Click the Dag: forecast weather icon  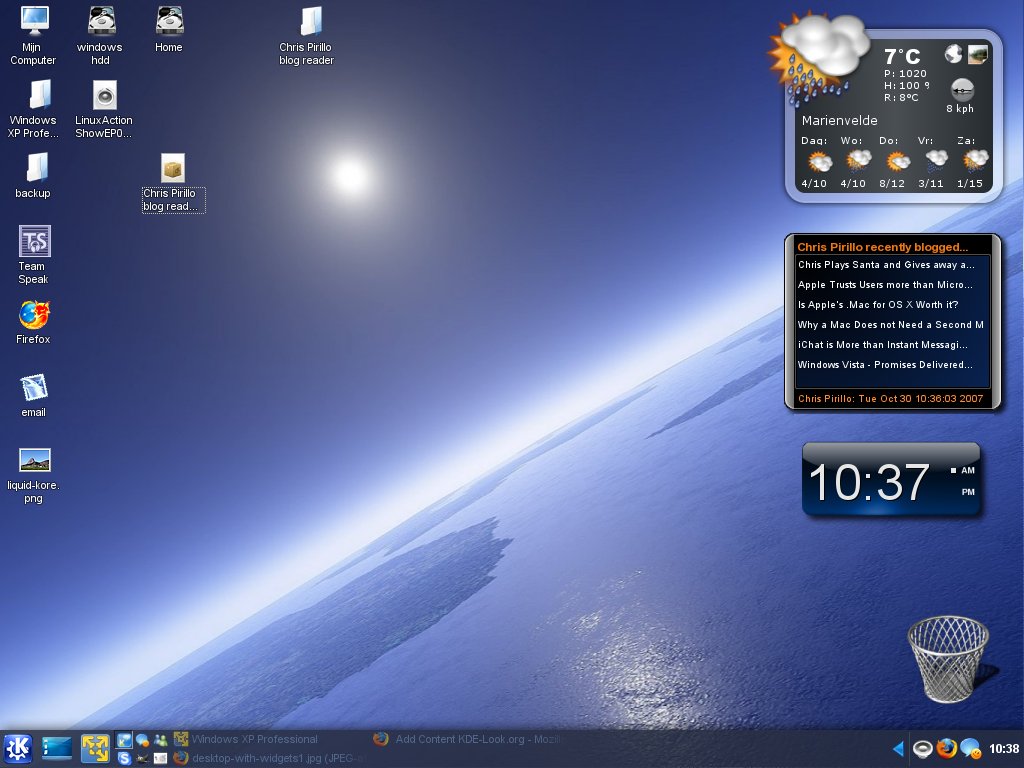tap(819, 160)
